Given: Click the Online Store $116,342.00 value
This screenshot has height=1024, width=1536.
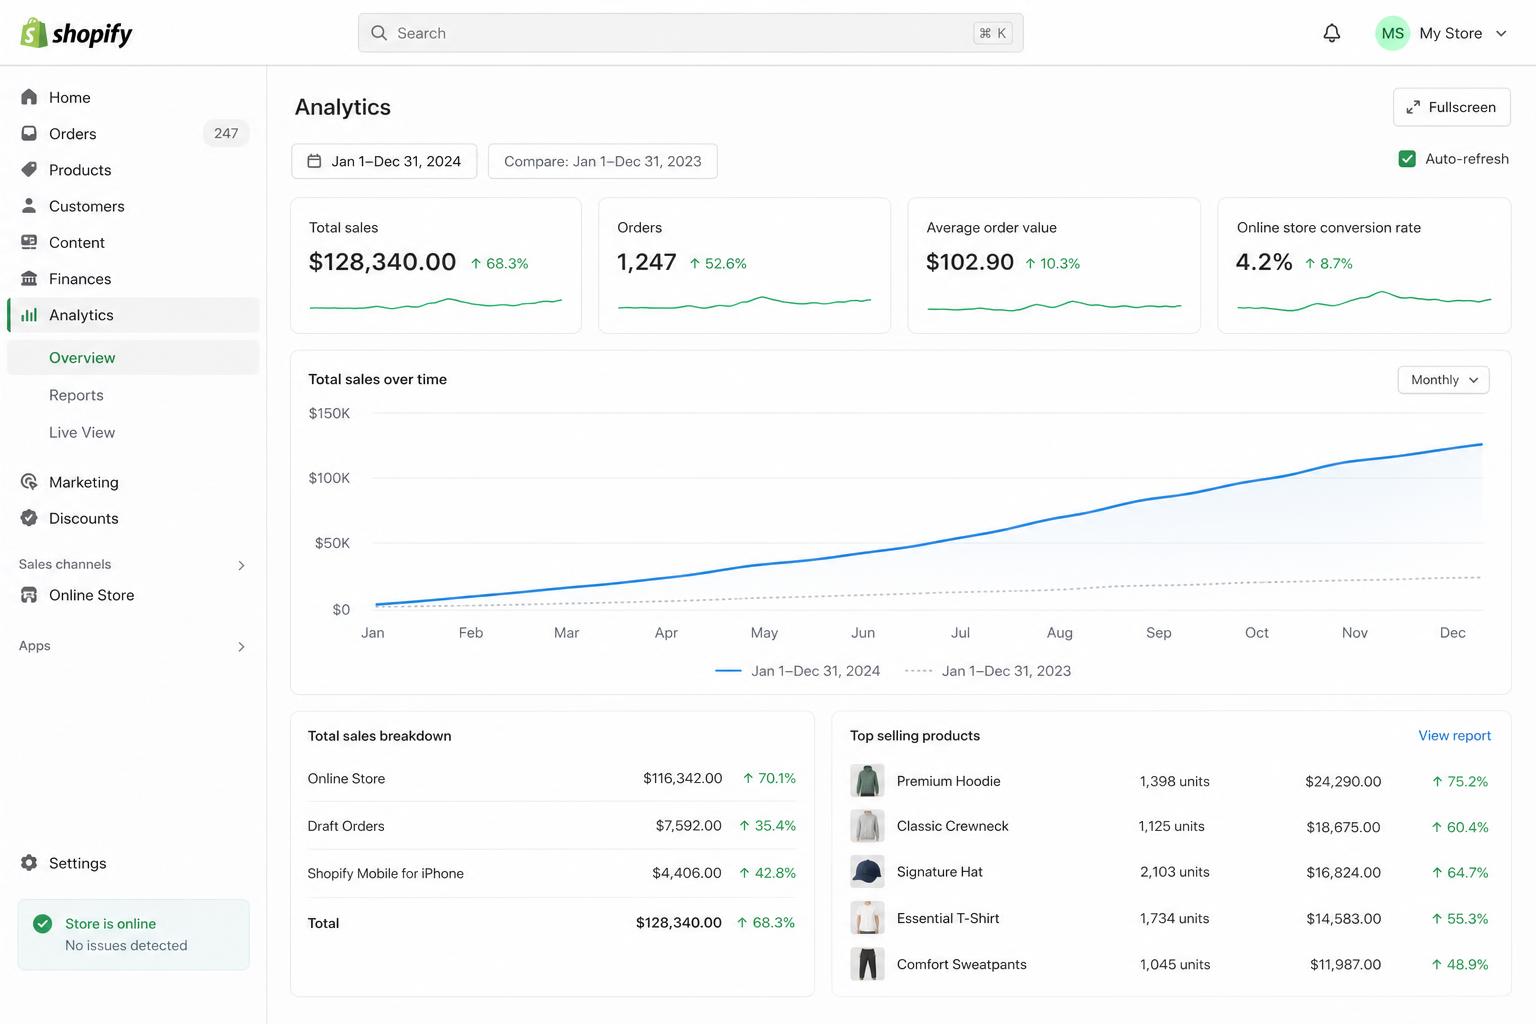Looking at the screenshot, I should (x=682, y=778).
